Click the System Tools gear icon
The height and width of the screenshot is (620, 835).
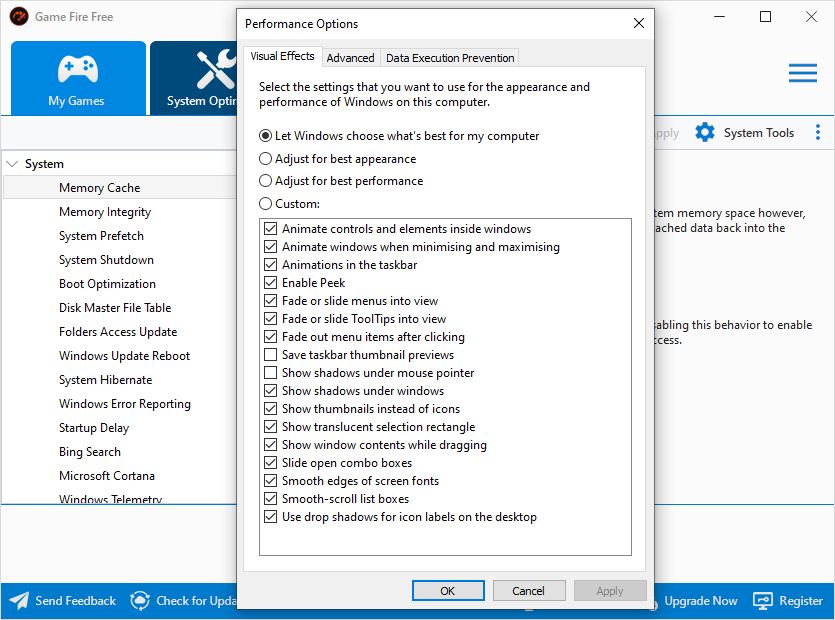point(705,132)
